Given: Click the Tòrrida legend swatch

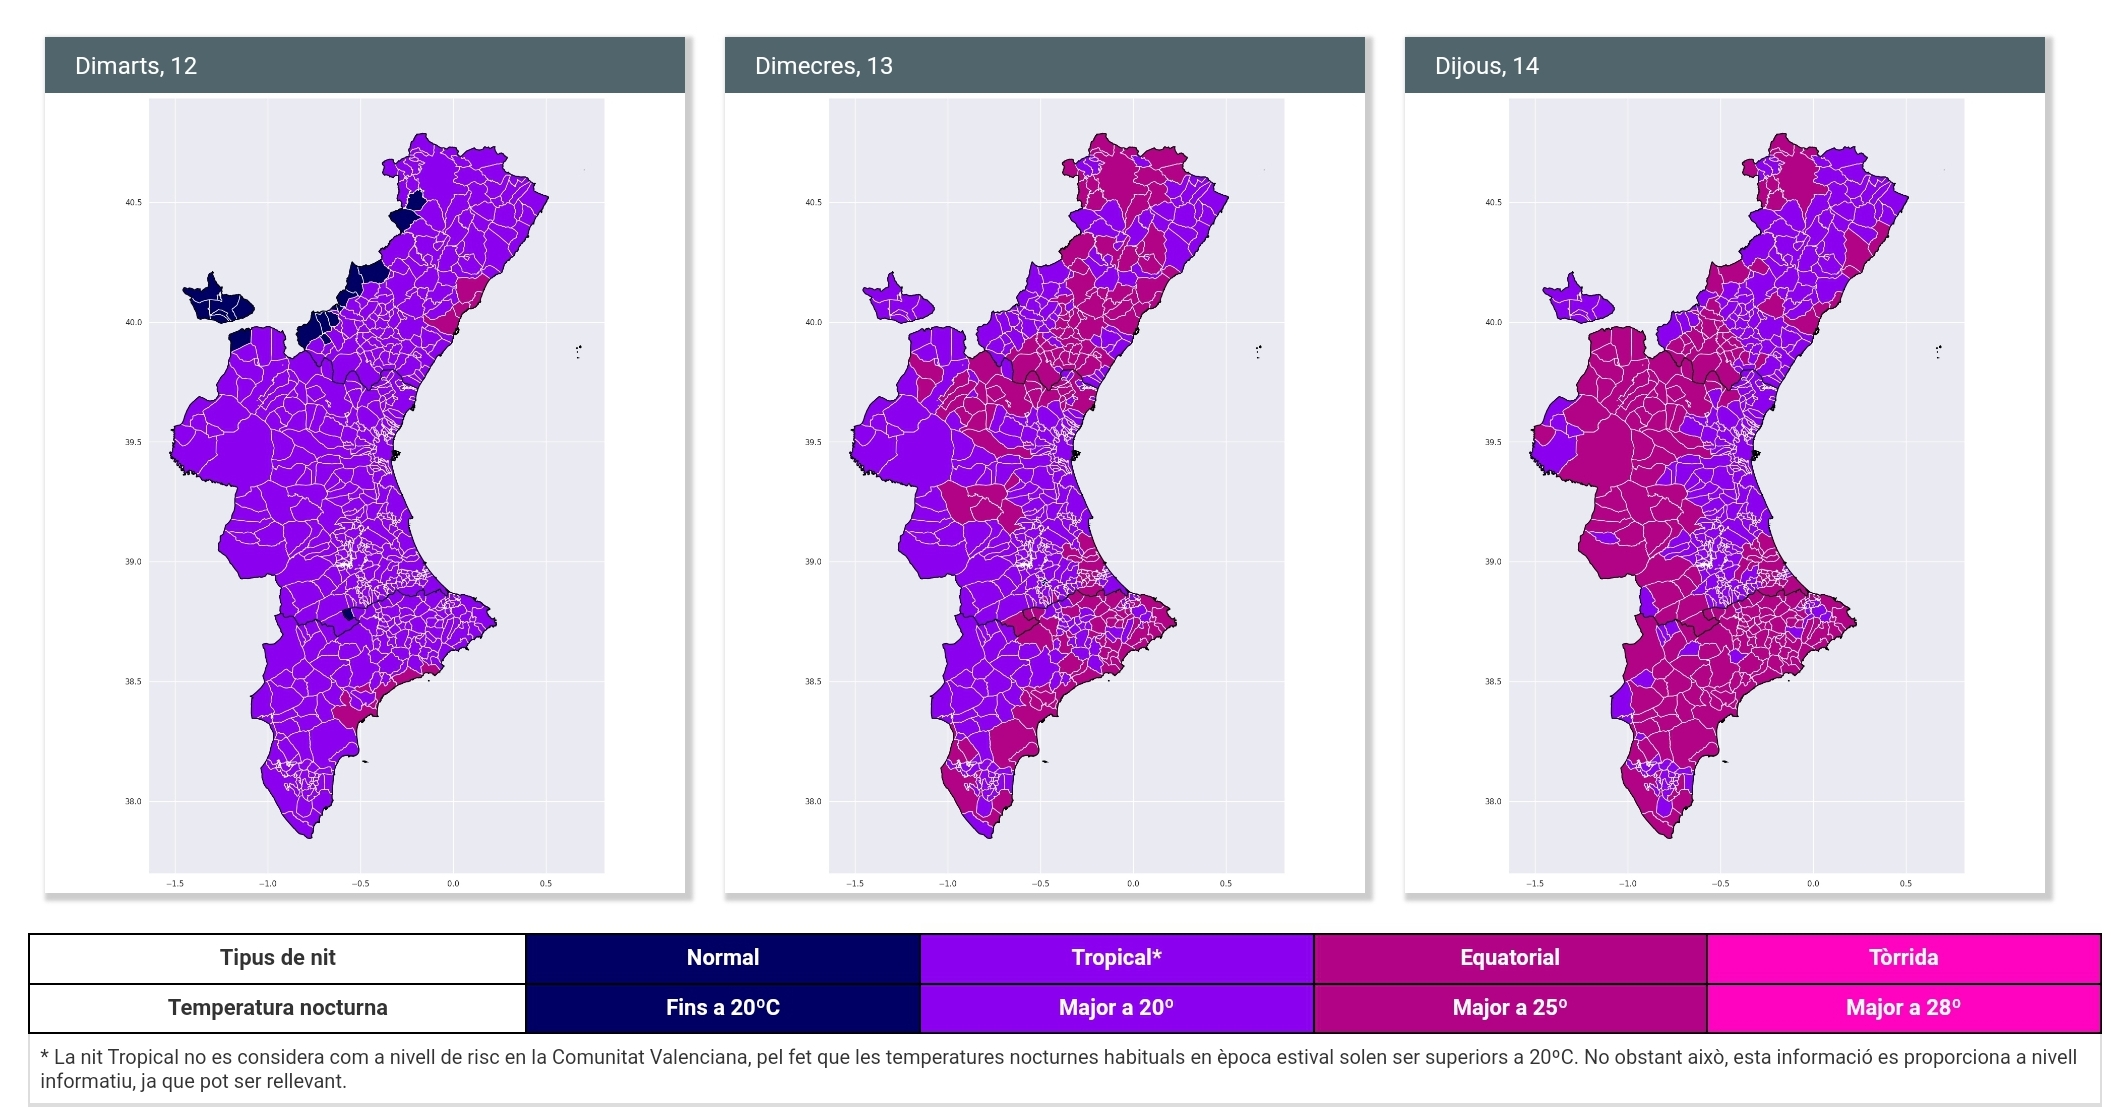Looking at the screenshot, I should (x=1903, y=958).
